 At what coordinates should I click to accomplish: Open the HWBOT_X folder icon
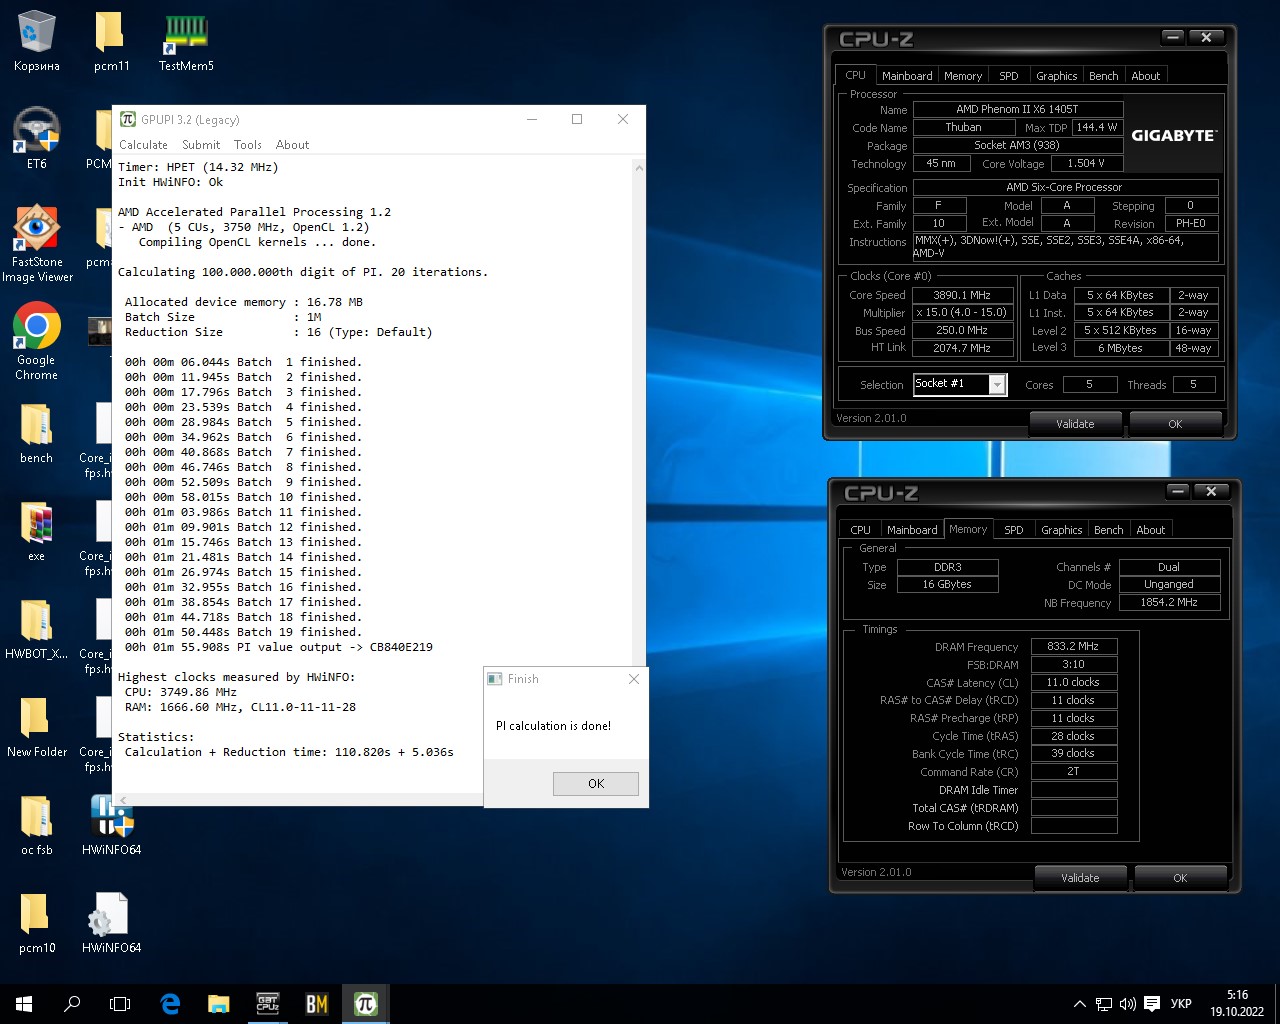coord(36,629)
